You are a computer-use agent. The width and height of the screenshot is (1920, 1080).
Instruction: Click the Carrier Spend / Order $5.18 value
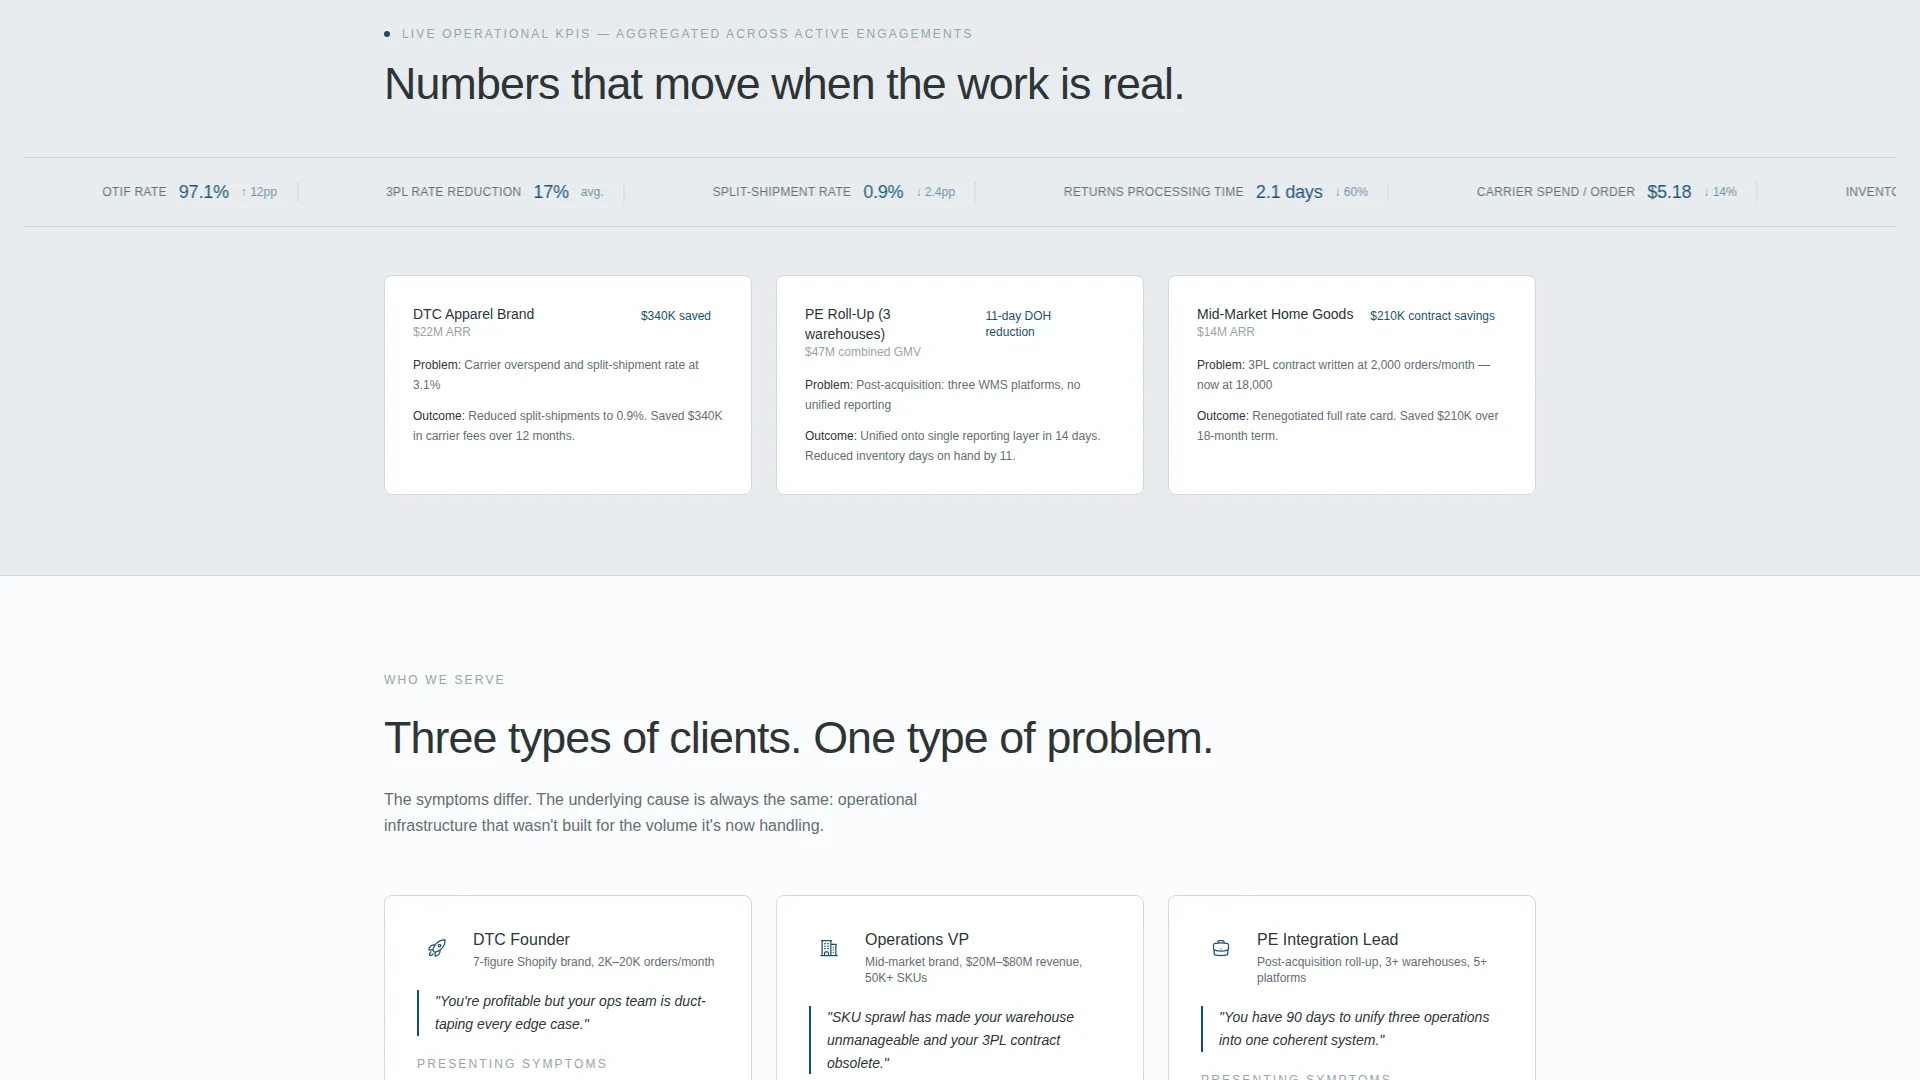click(1669, 192)
